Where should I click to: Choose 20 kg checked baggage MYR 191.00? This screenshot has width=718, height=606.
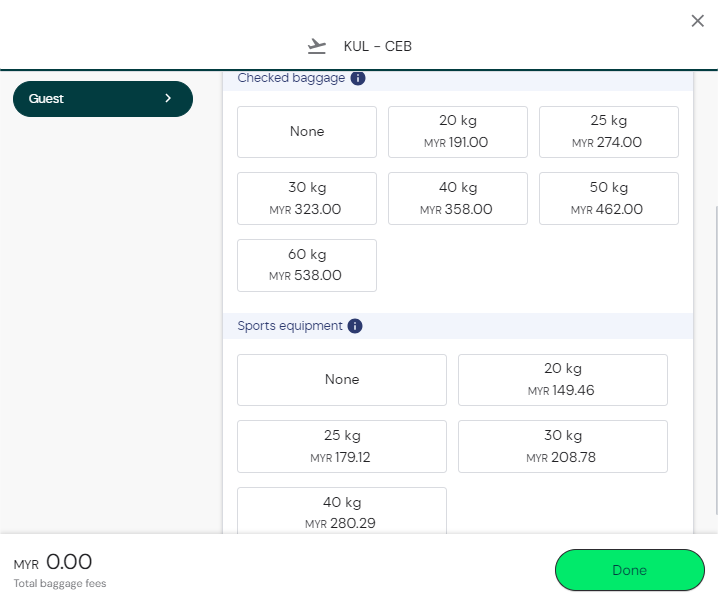[x=457, y=132]
